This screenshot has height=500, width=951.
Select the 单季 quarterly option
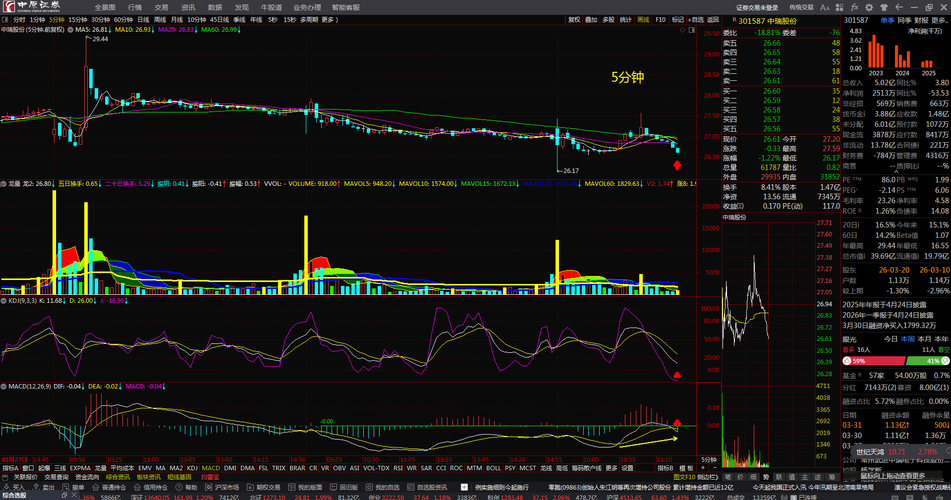(x=887, y=20)
